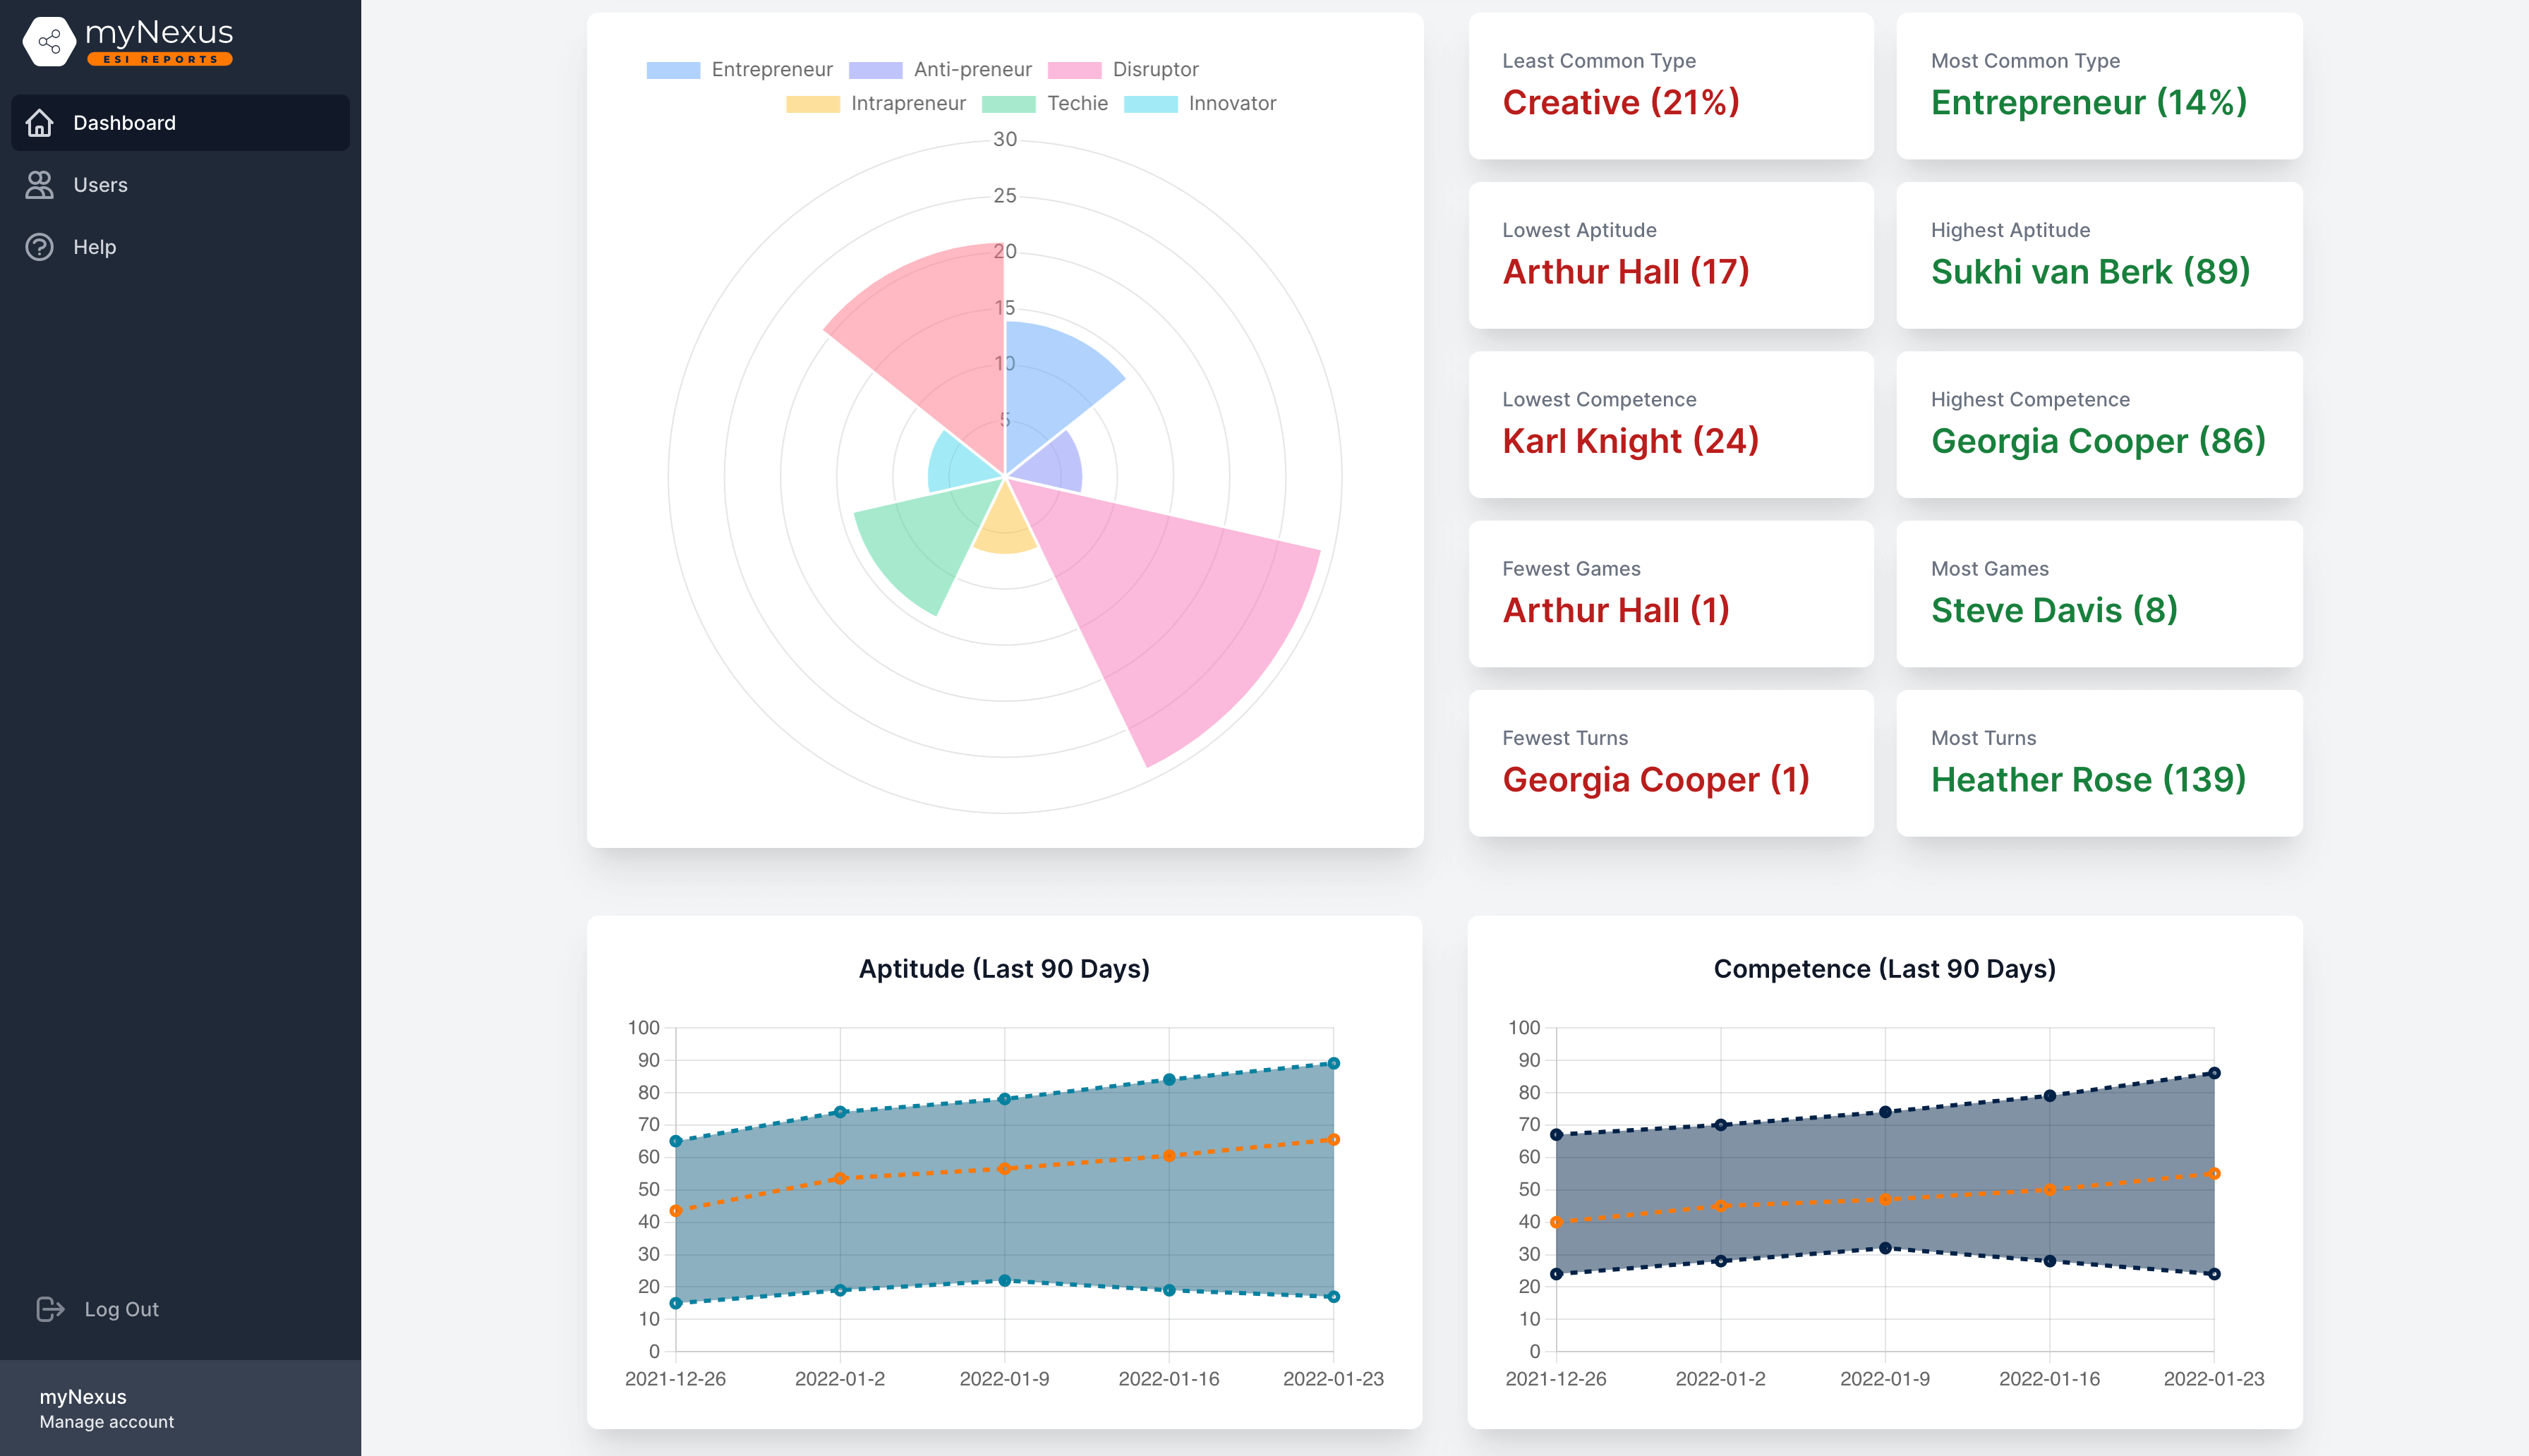This screenshot has width=2529, height=1456.
Task: Click the Aptitude (Last 90 Days) title
Action: (1004, 969)
